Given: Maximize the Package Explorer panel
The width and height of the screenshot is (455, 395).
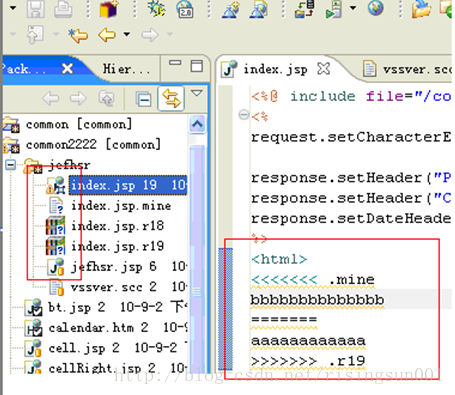Looking at the screenshot, I should pos(197,66).
